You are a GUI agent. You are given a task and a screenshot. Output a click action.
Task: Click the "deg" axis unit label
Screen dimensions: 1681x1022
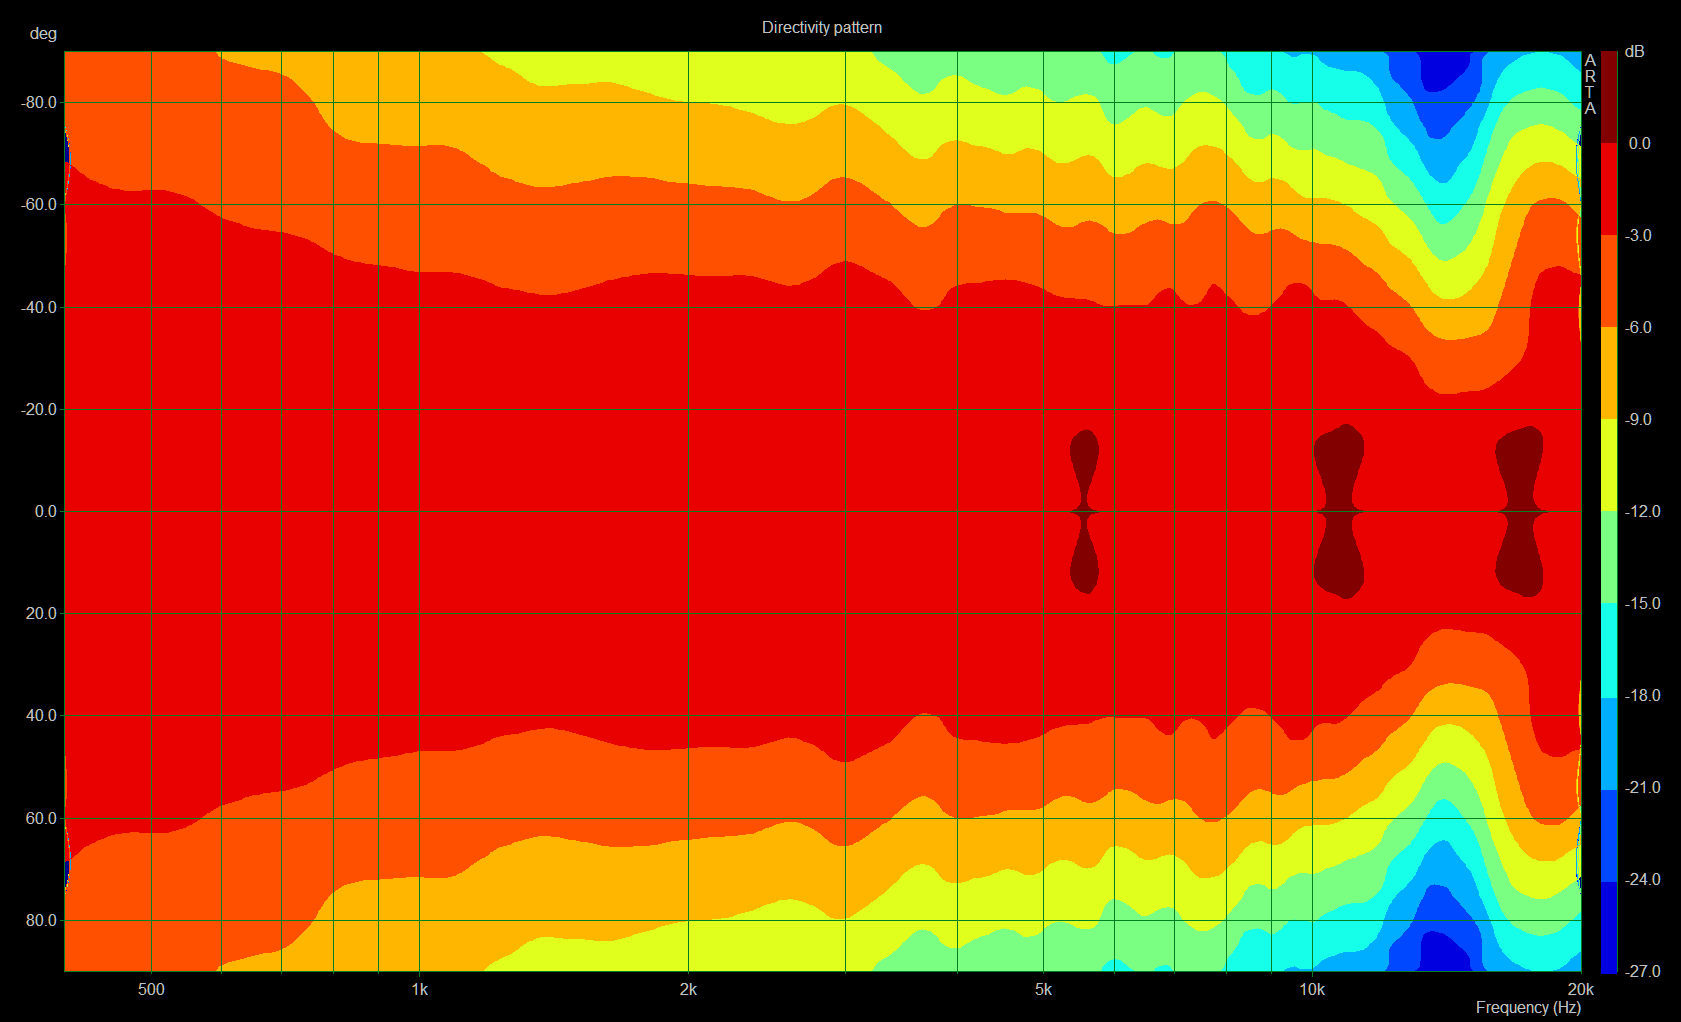tap(43, 34)
